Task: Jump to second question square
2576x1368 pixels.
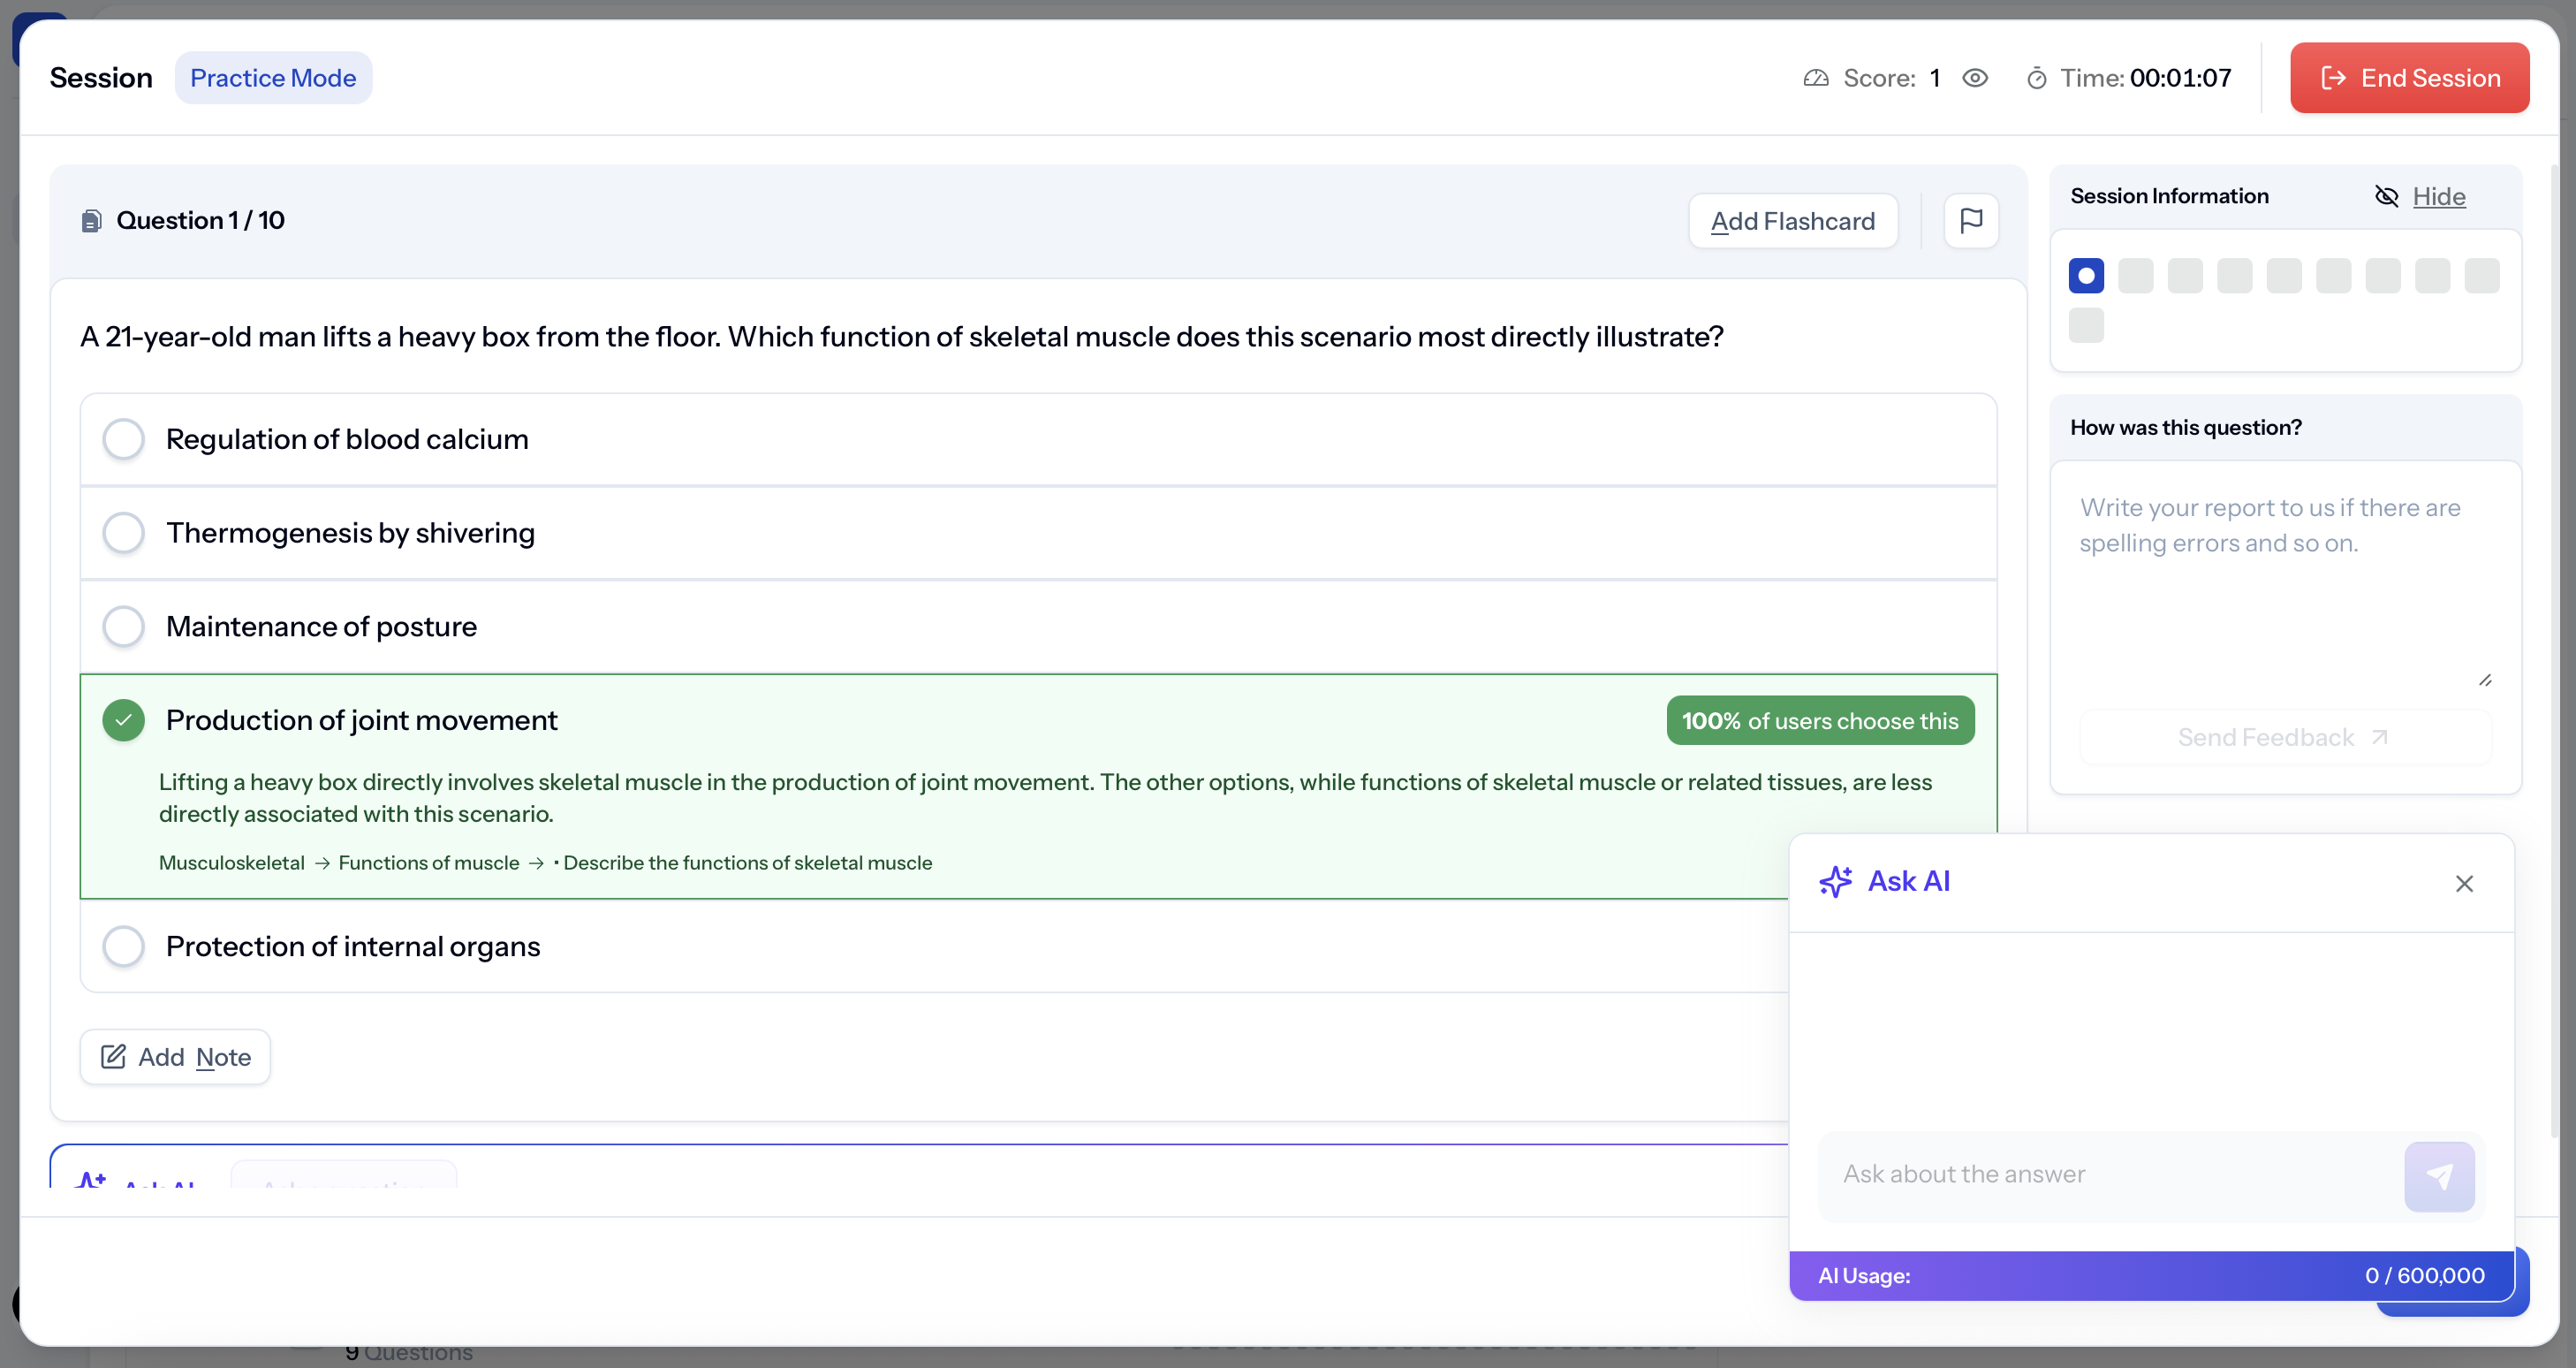Action: coord(2135,276)
